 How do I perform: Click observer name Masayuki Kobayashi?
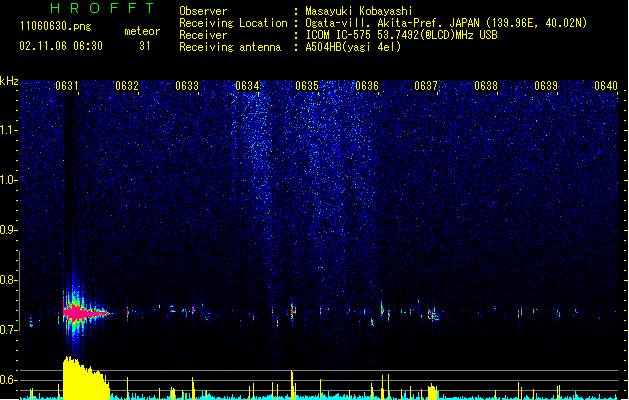click(359, 11)
